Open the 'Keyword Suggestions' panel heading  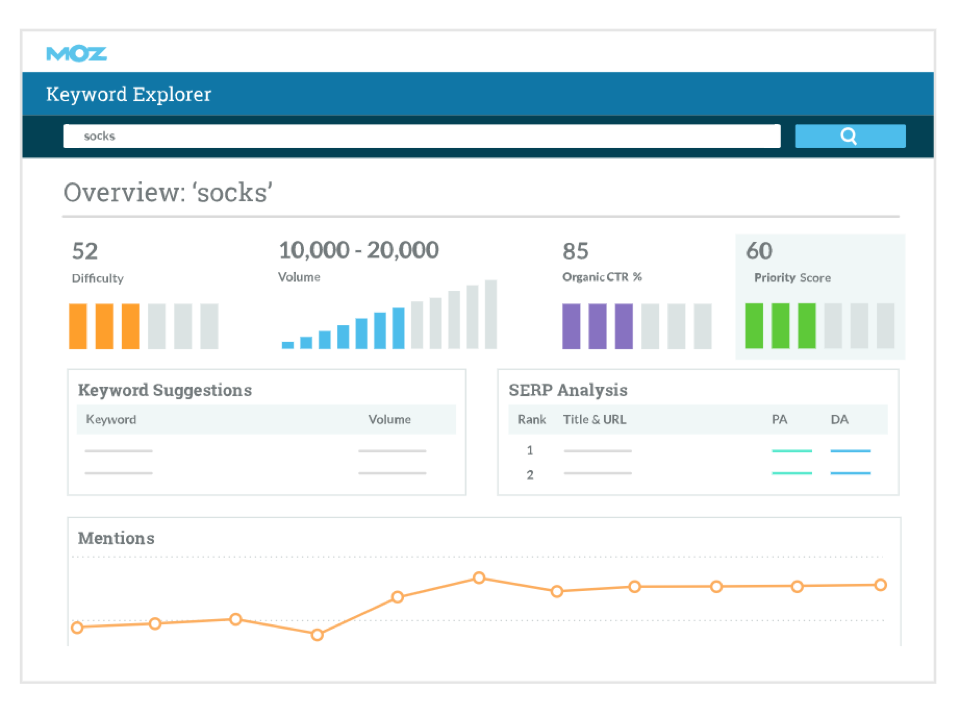click(x=165, y=390)
